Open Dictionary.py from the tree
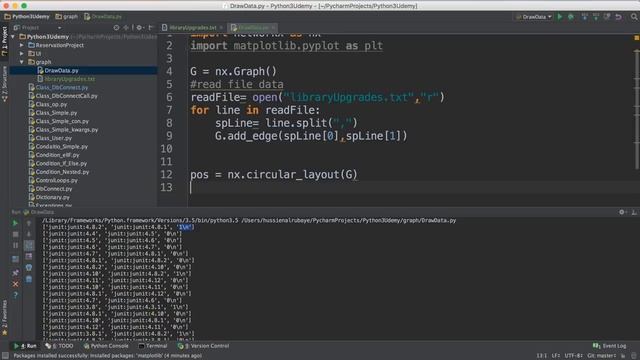Viewport: 640px width, 360px height. [x=52, y=197]
